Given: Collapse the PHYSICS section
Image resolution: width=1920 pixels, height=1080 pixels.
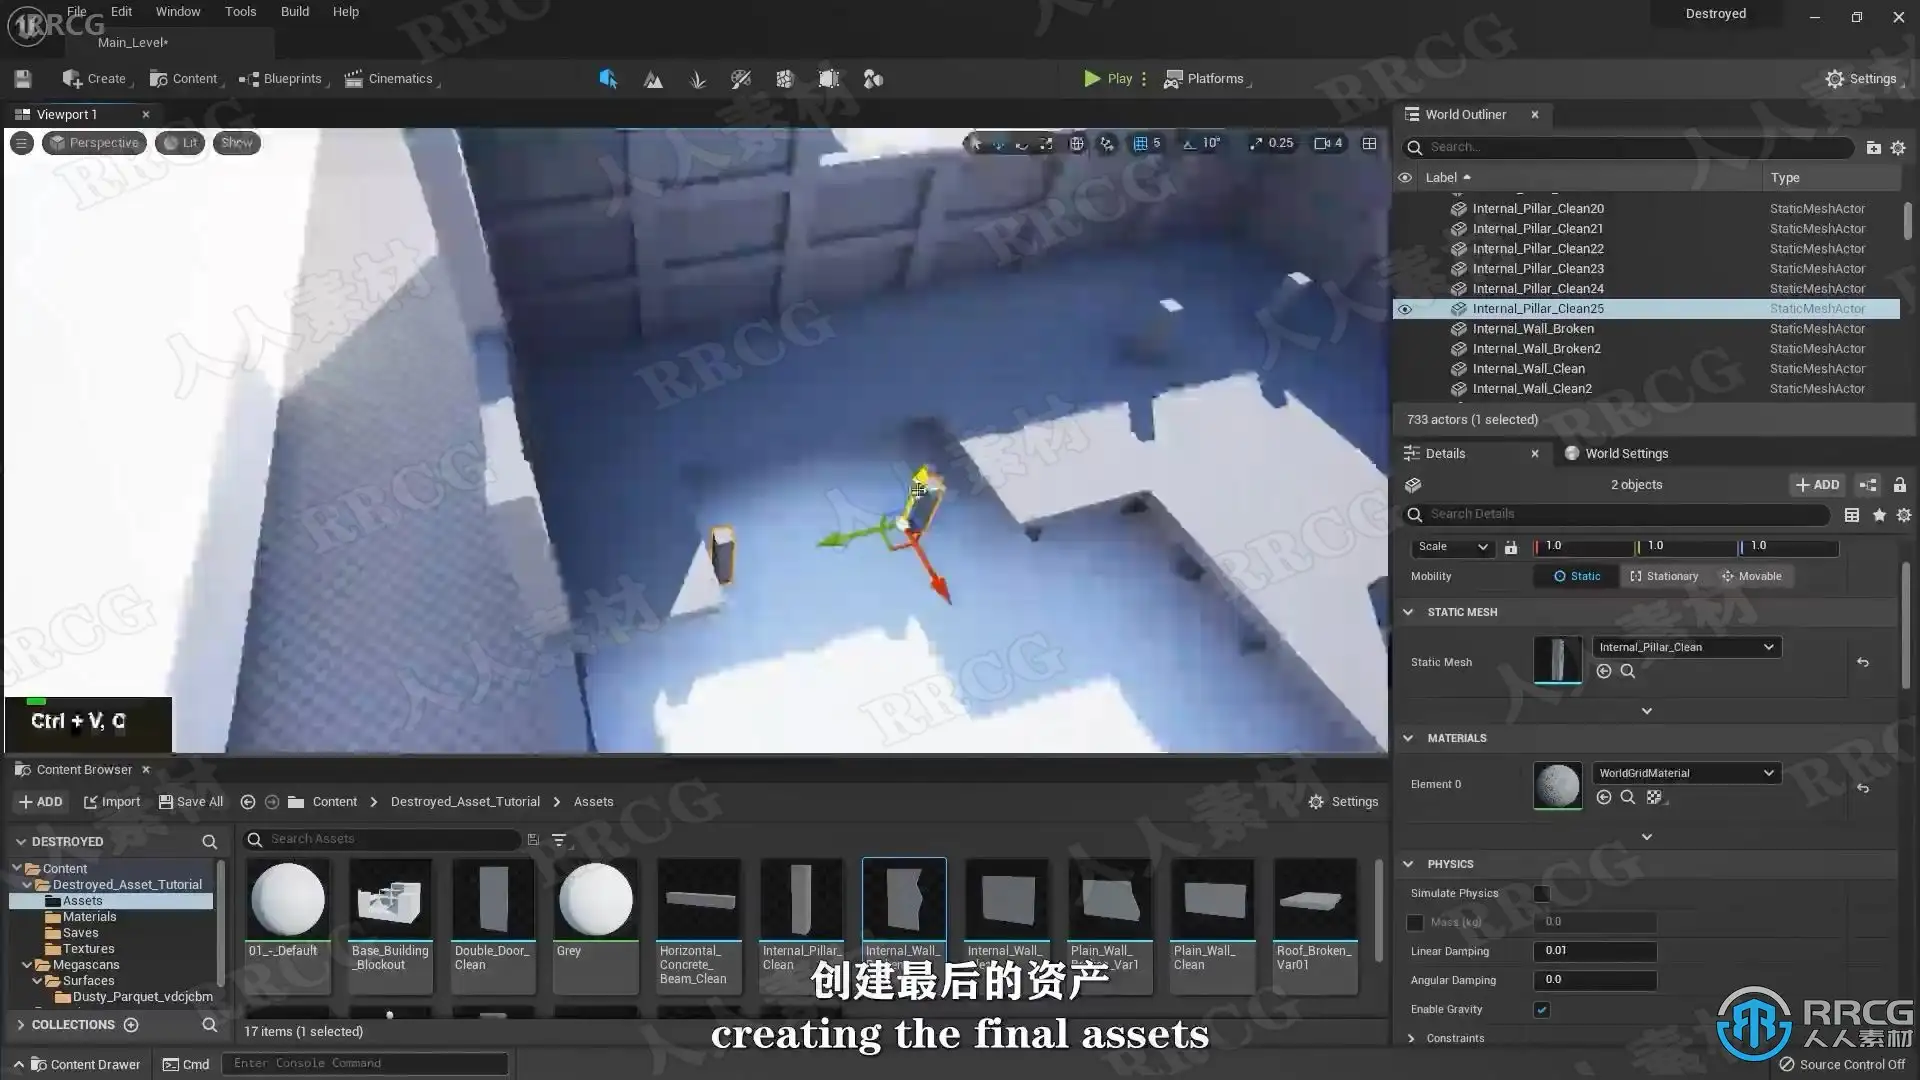Looking at the screenshot, I should tap(1408, 864).
